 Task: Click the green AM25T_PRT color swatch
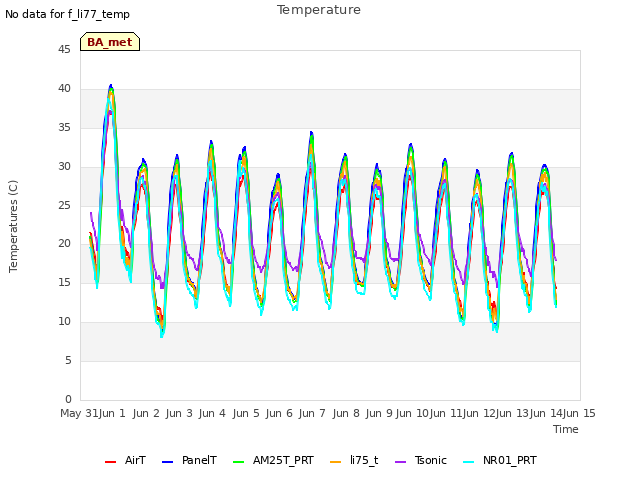pos(238,462)
